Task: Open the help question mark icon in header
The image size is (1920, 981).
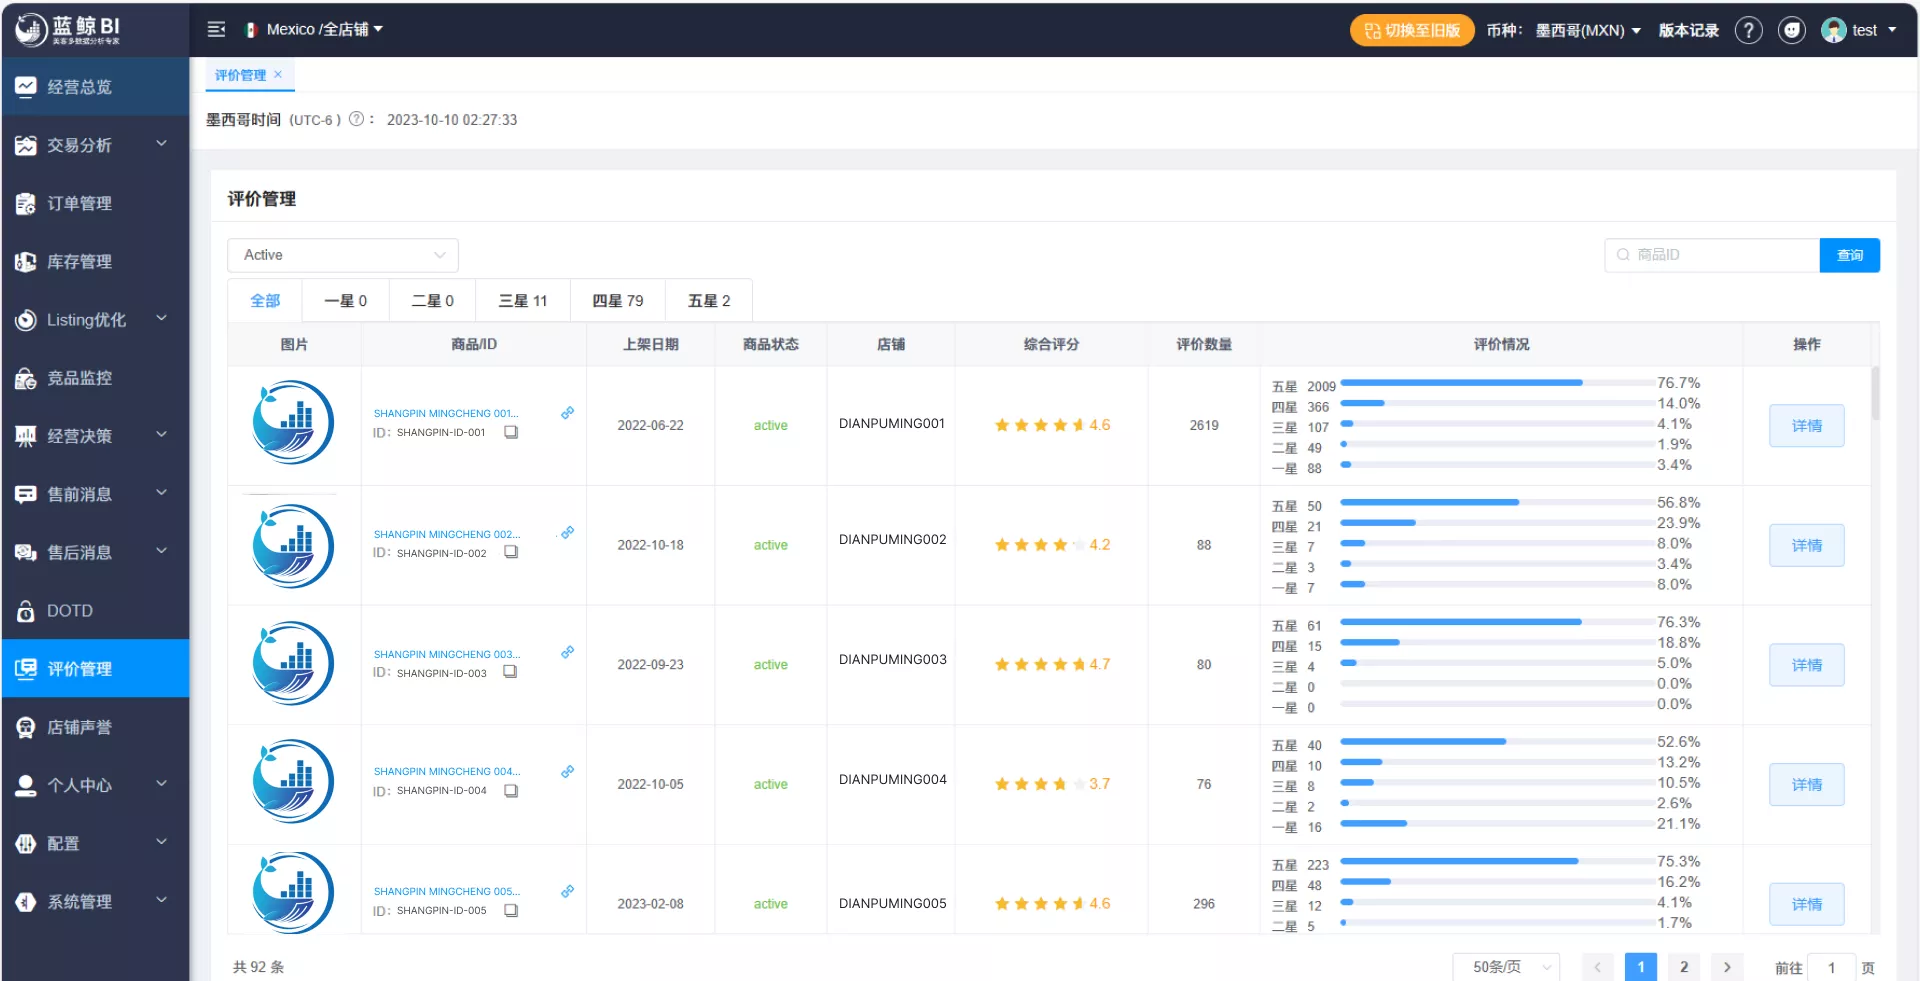Action: (1748, 30)
